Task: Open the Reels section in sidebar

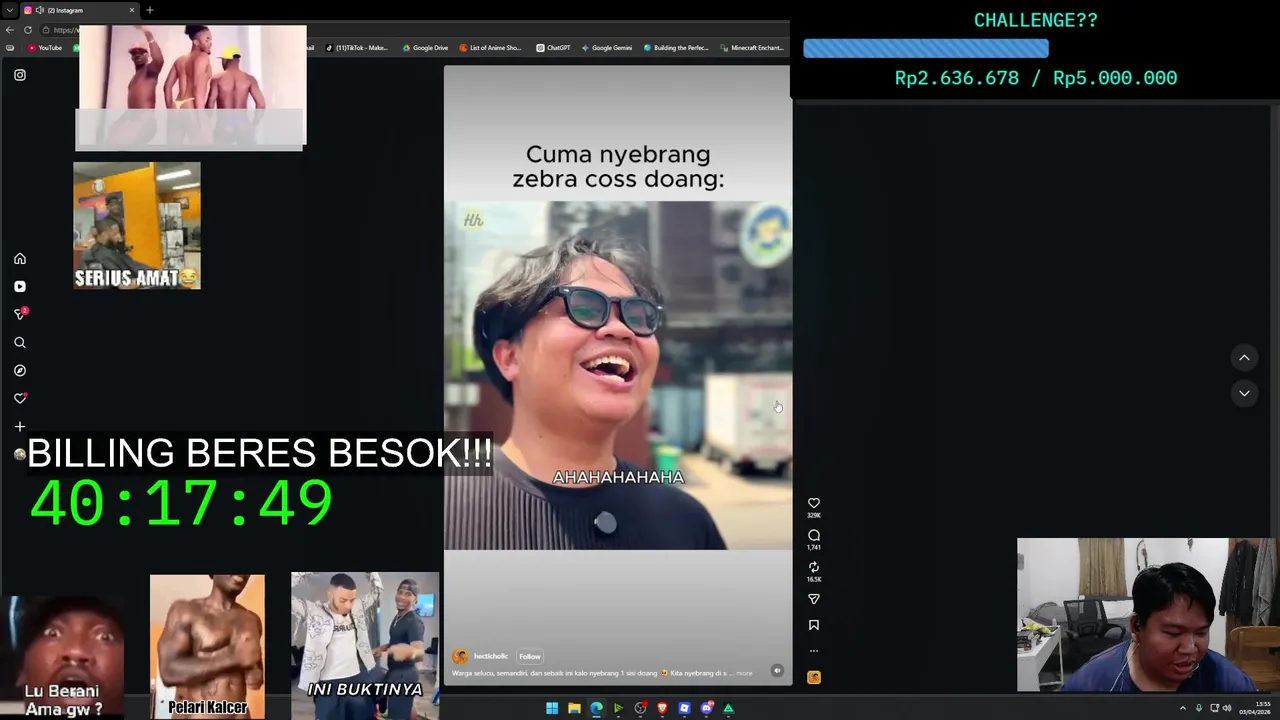Action: tap(20, 287)
